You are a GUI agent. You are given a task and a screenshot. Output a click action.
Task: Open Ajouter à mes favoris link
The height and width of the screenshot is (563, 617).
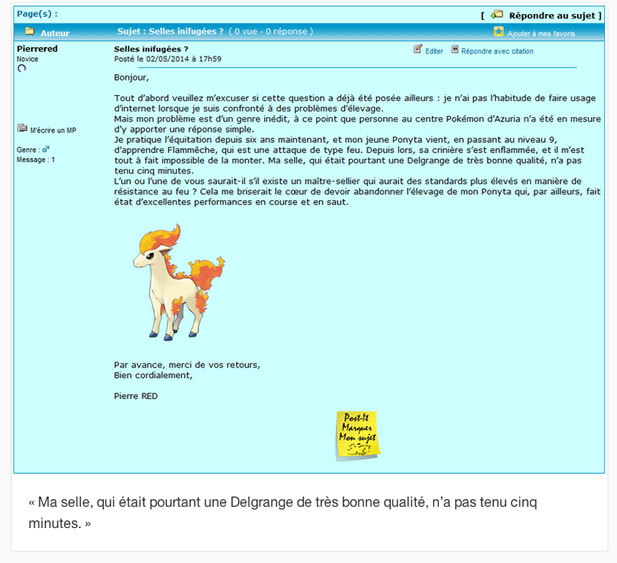541,34
